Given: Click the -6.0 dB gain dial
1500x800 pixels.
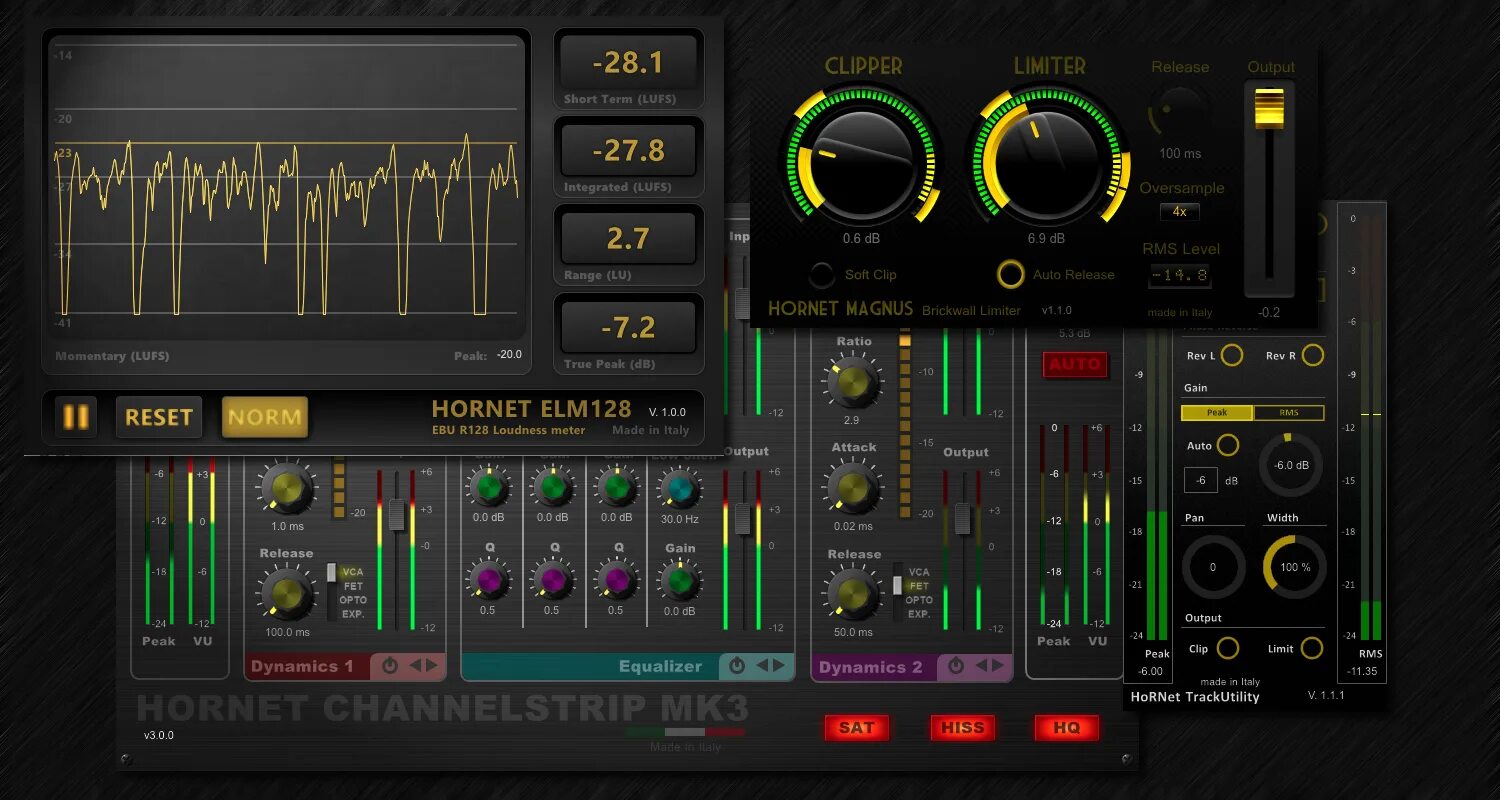Looking at the screenshot, I should click(x=1291, y=465).
